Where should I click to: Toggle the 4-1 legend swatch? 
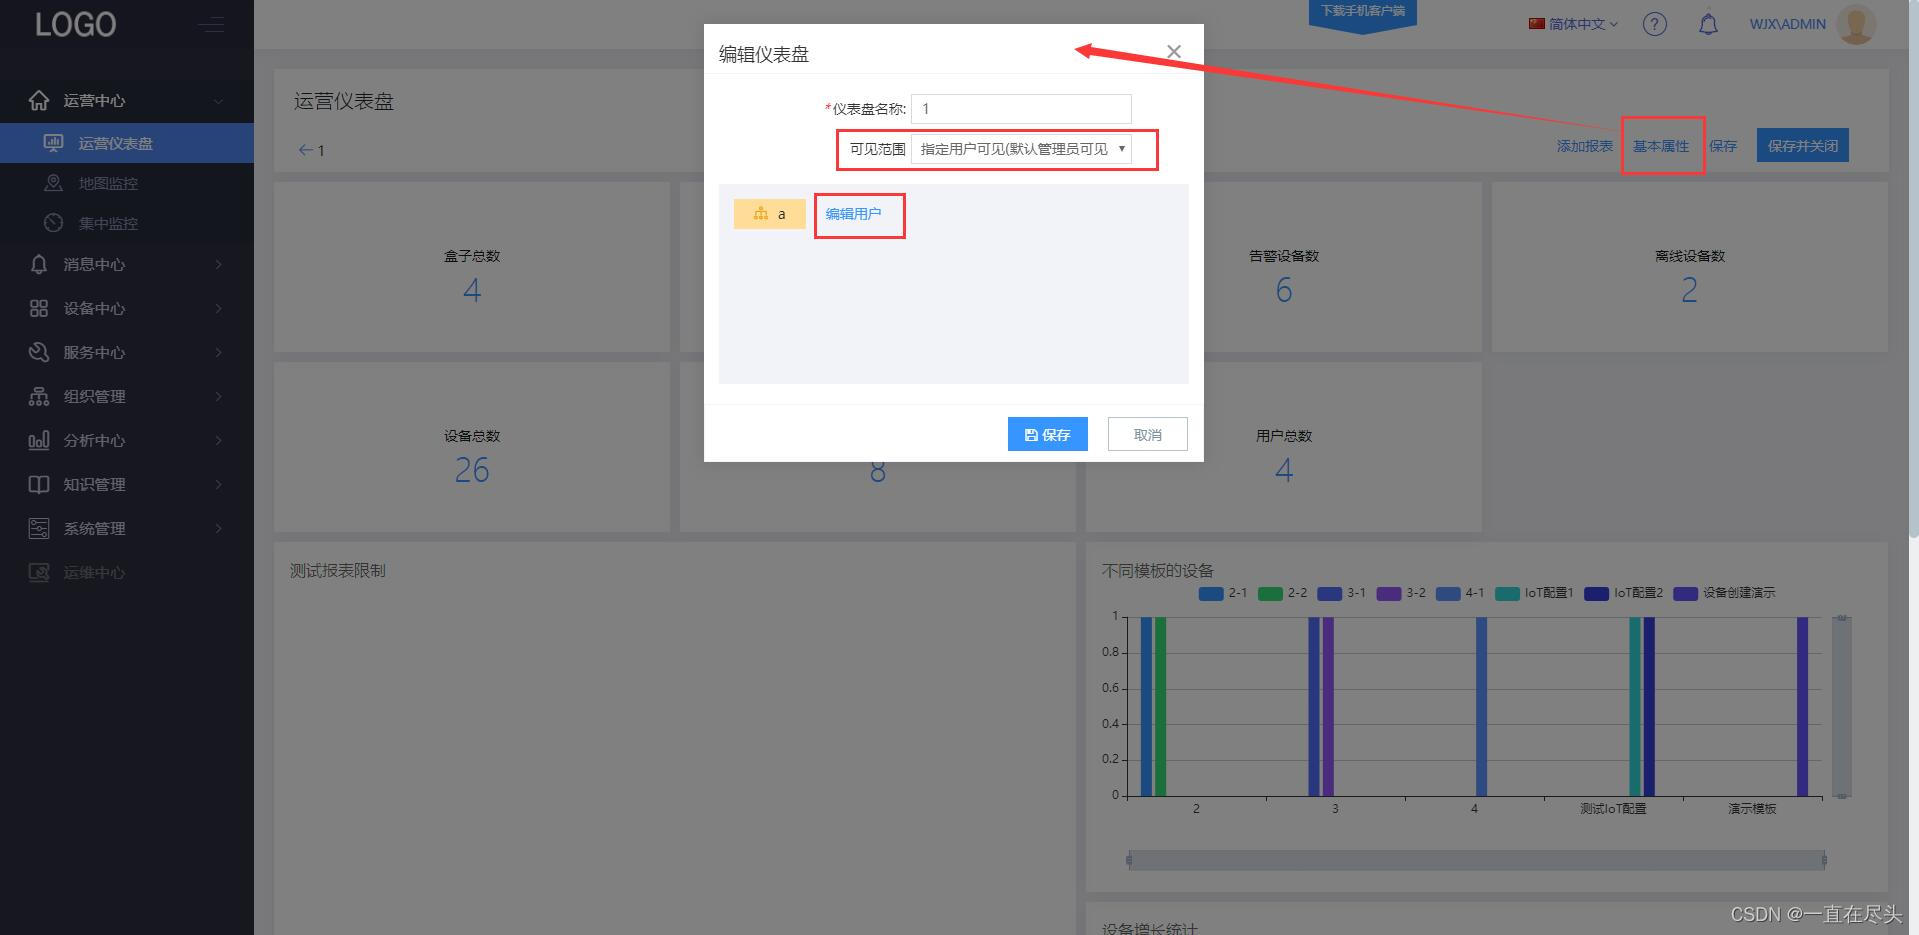1447,593
